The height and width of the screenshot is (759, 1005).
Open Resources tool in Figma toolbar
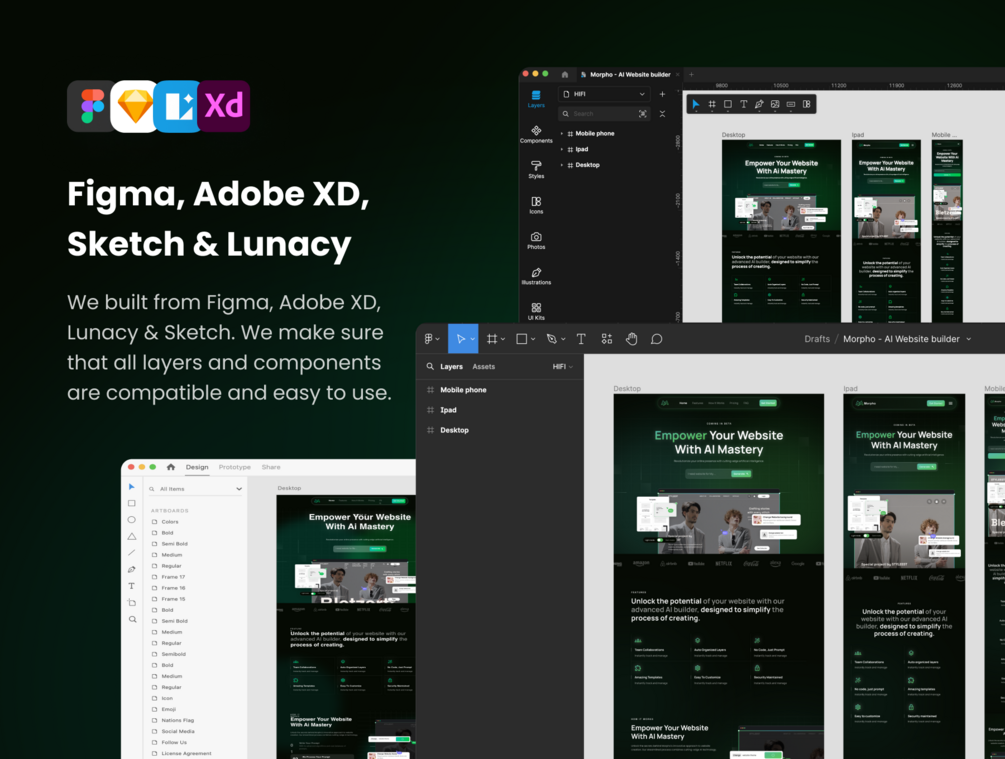[x=606, y=339]
